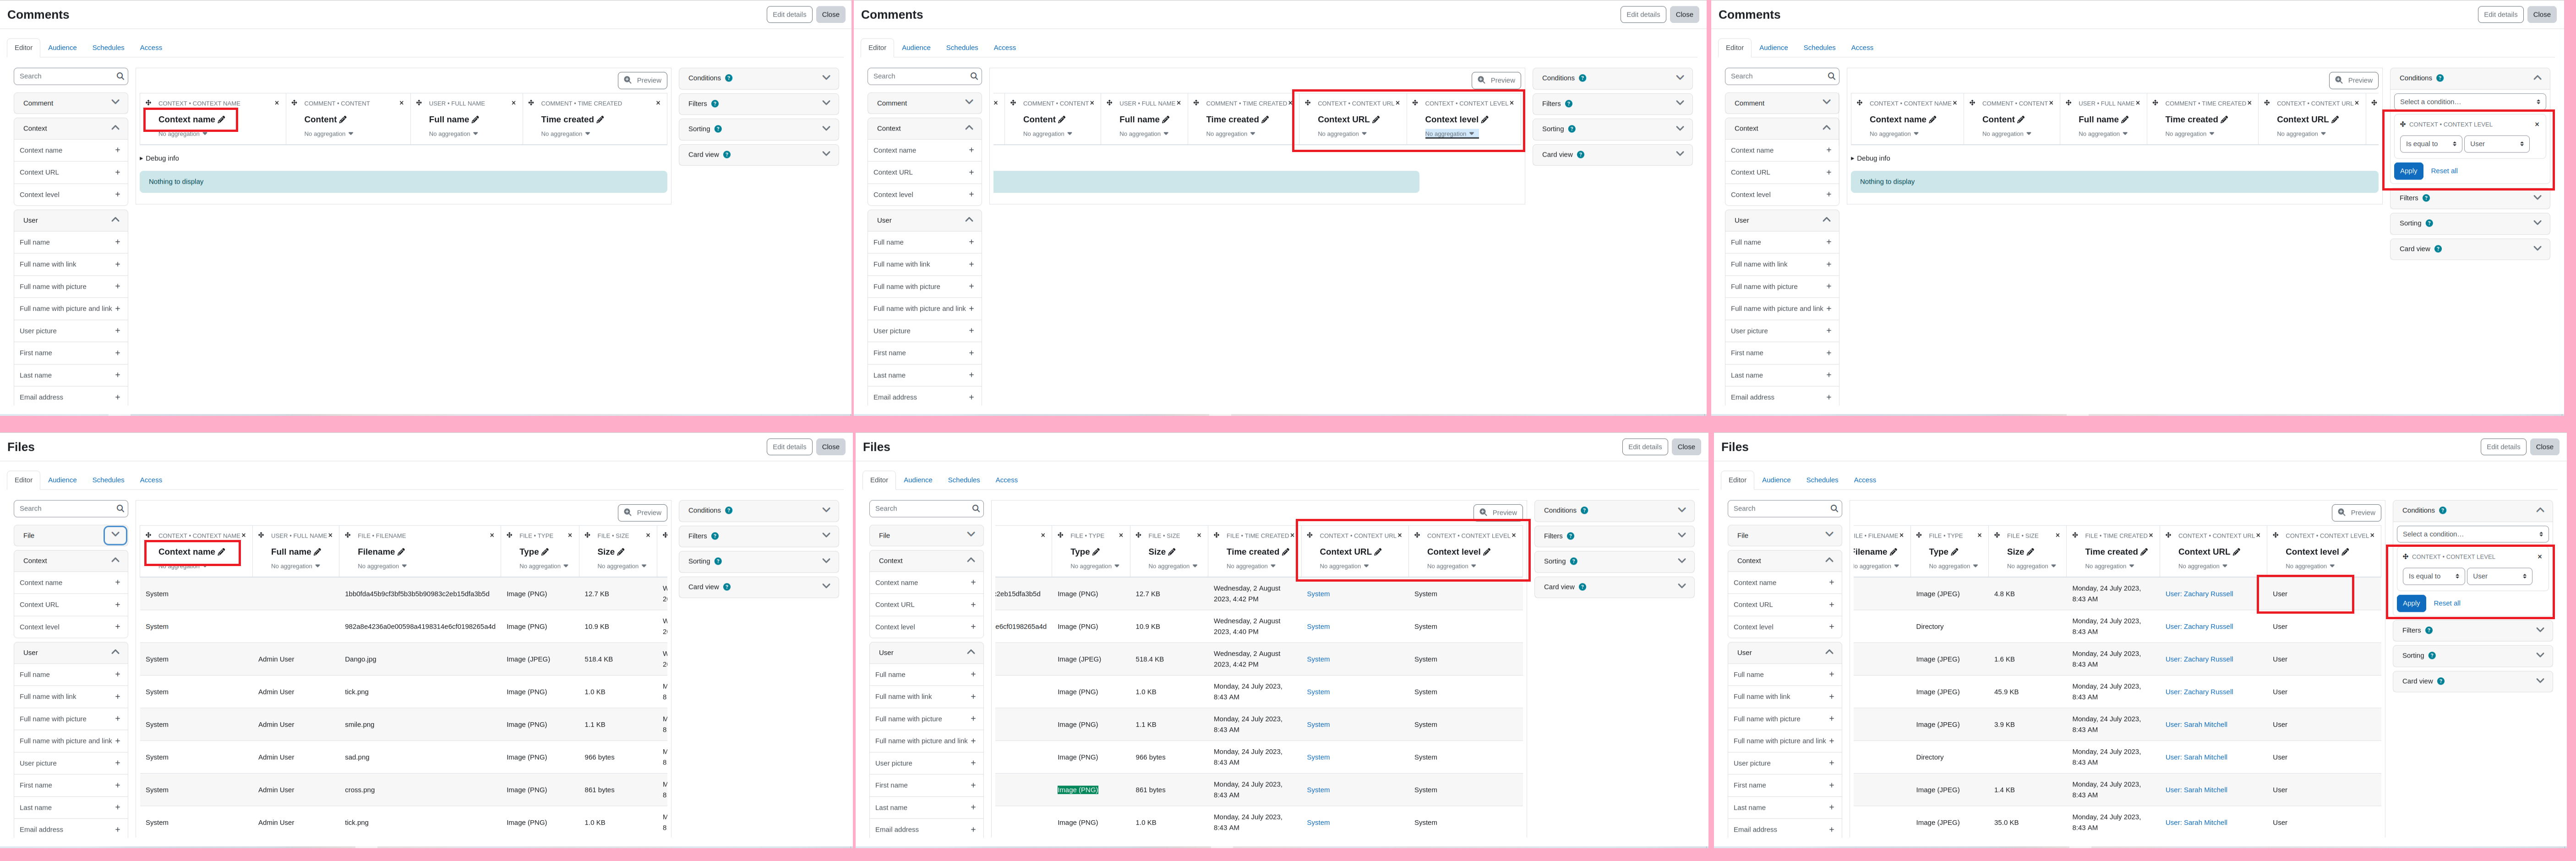Edit Context URL title in top-right Comments panel
The width and height of the screenshot is (2576, 861).
click(x=2335, y=119)
